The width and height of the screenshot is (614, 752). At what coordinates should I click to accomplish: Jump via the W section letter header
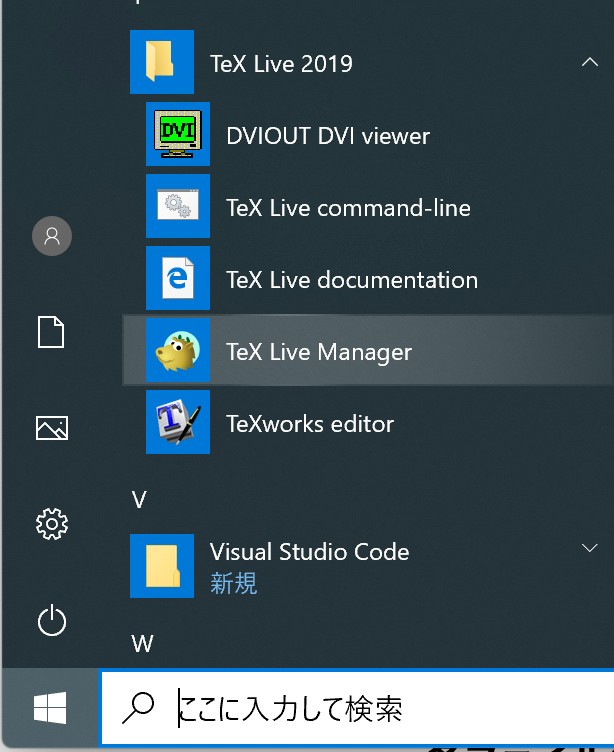coord(142,644)
